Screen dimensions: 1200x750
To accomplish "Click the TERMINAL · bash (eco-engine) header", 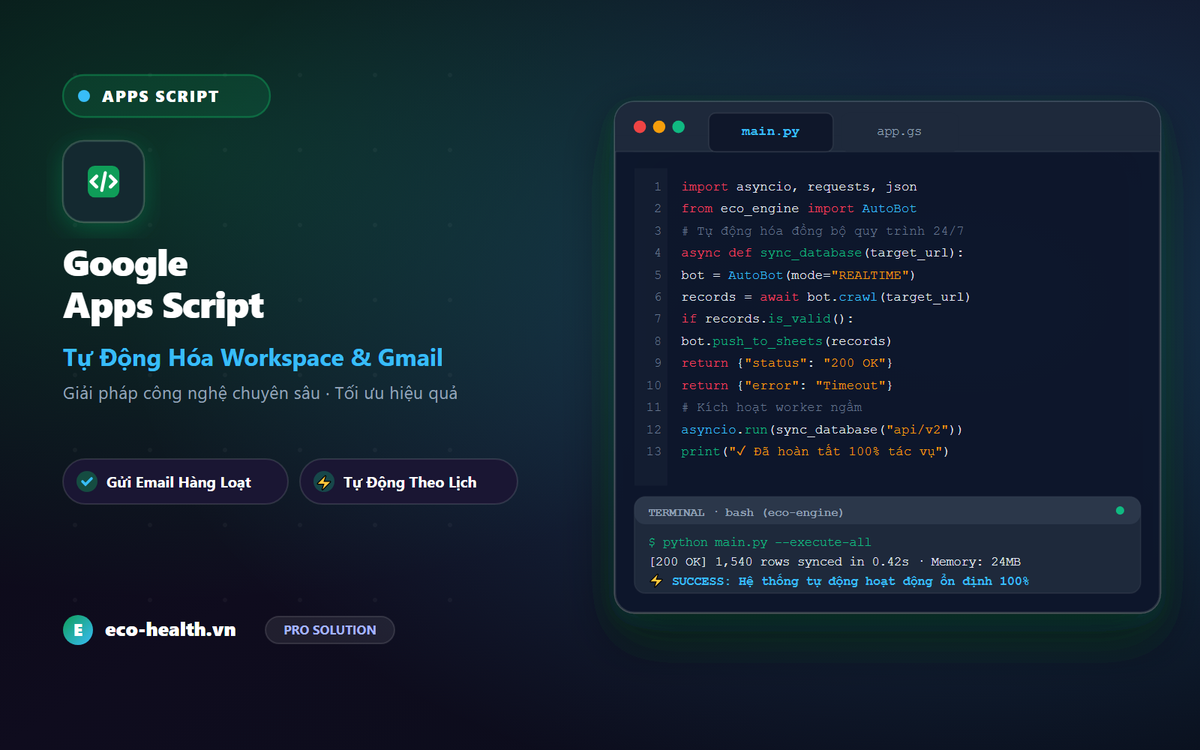I will 745,512.
